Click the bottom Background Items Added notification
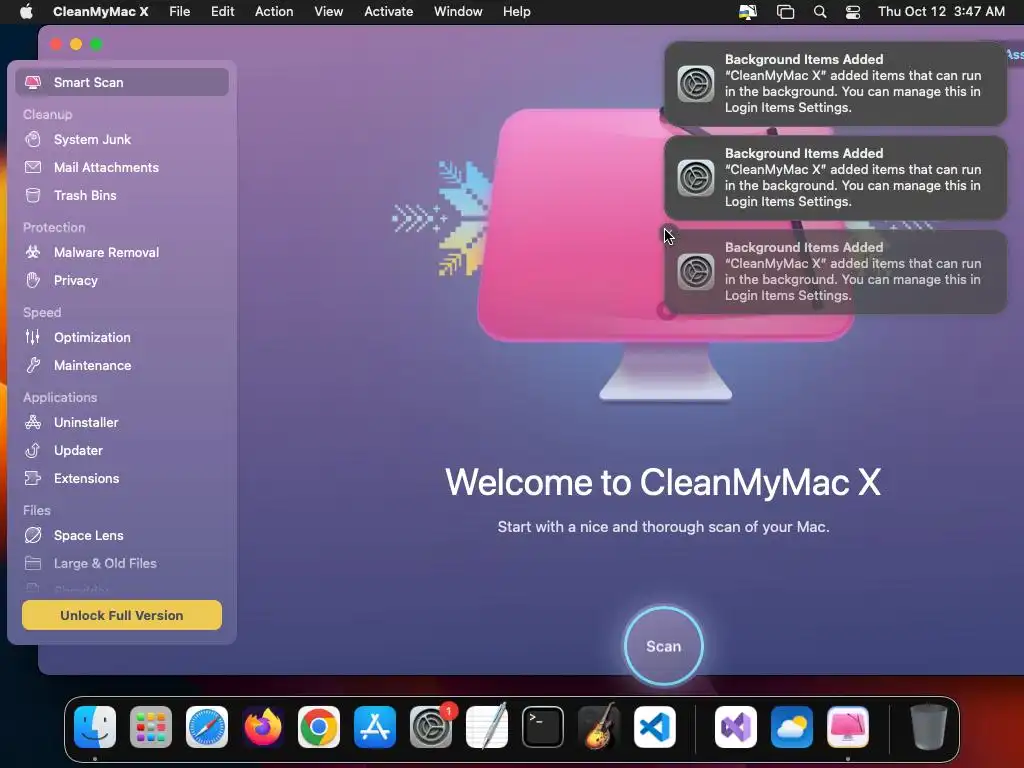 coord(835,272)
